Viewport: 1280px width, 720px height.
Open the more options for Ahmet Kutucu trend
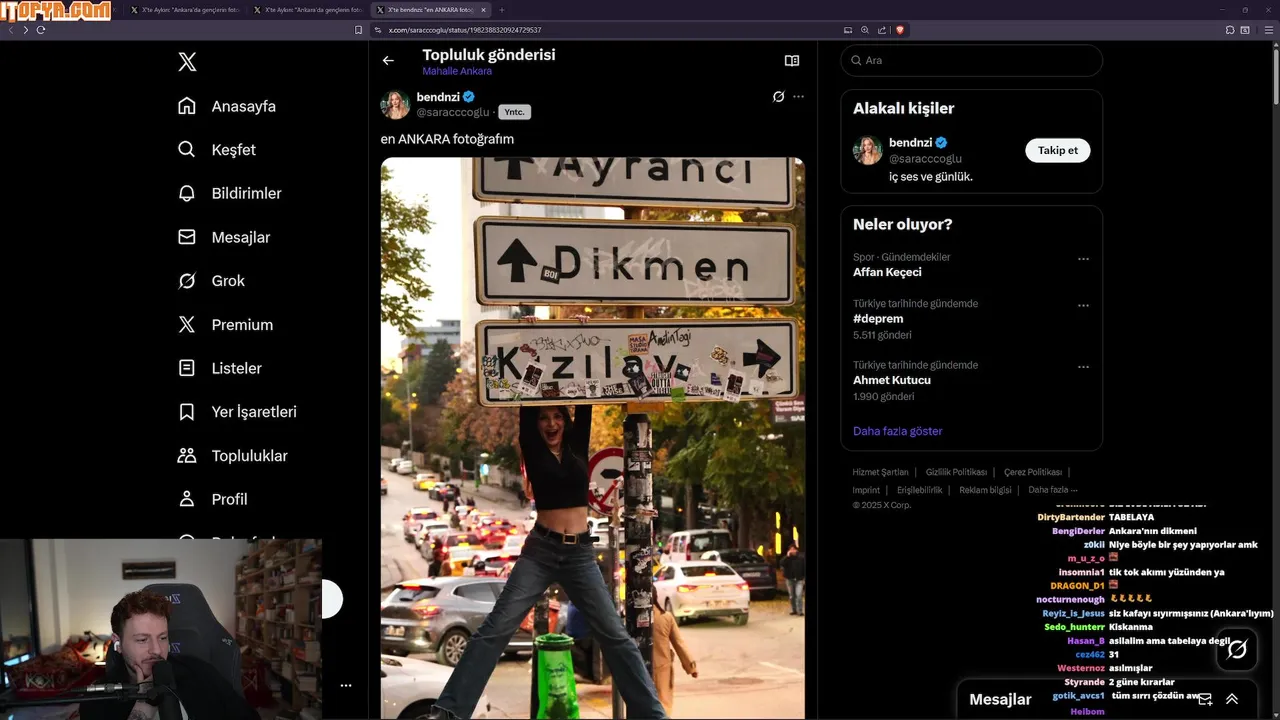1083,367
